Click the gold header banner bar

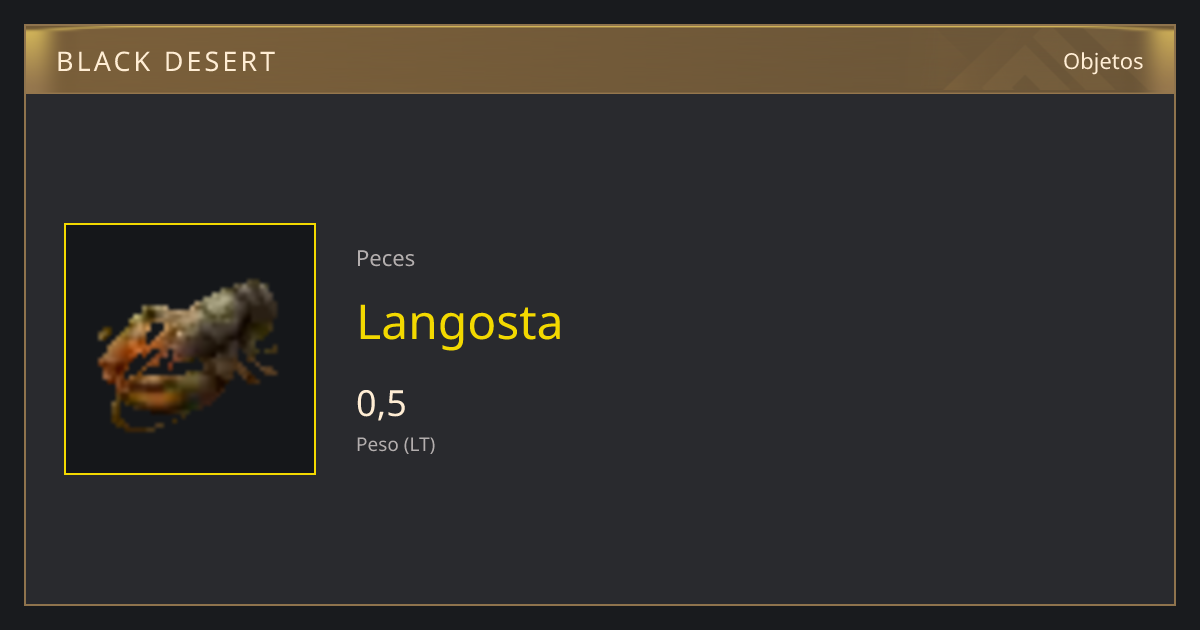pos(600,60)
